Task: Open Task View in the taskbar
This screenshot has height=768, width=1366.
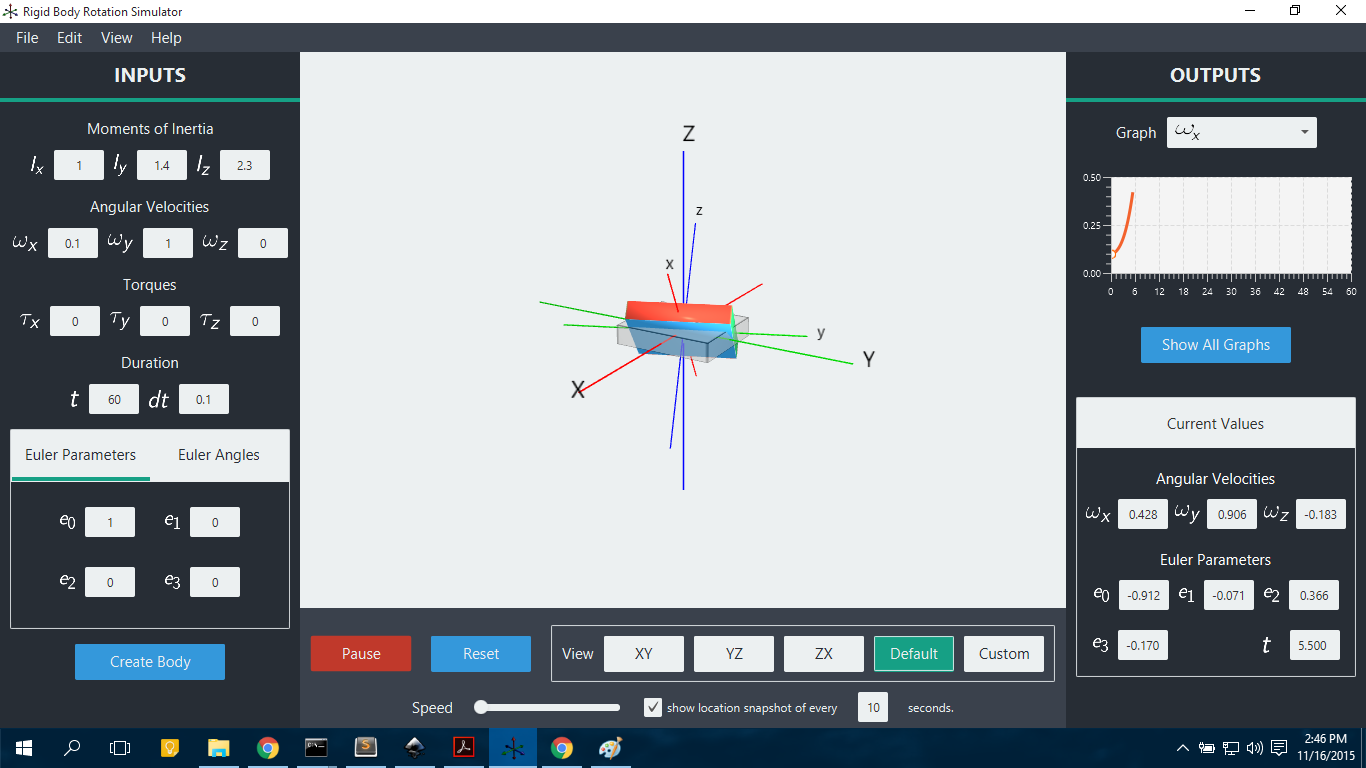Action: pos(120,747)
